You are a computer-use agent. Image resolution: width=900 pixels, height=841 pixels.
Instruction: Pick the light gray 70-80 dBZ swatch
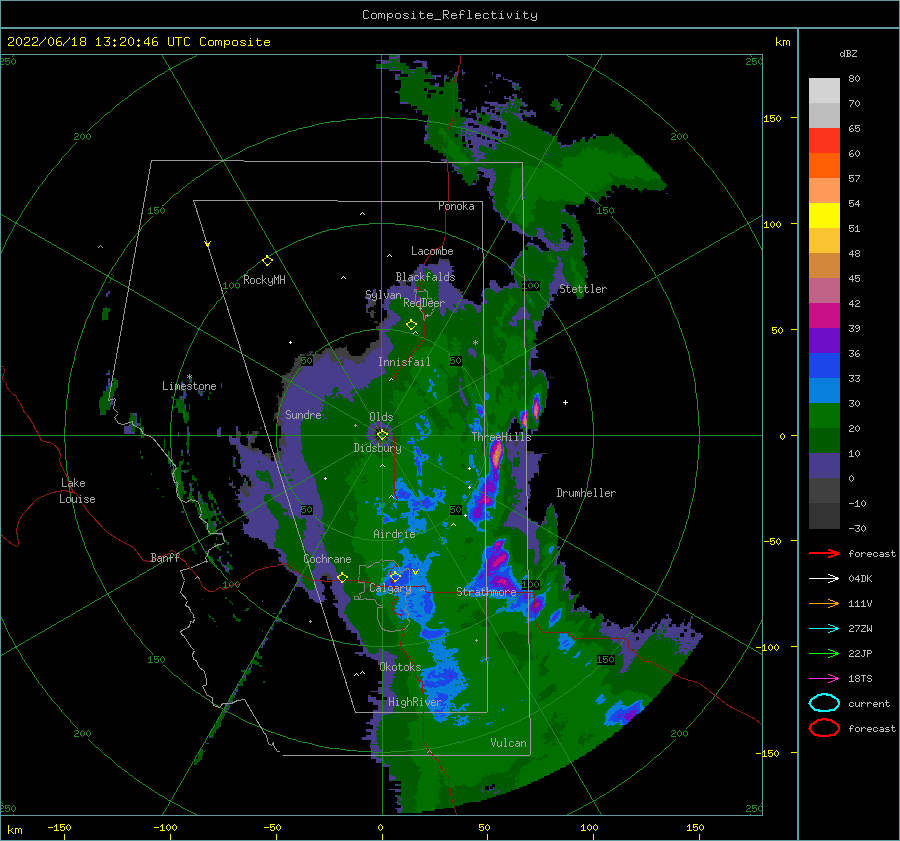point(824,91)
